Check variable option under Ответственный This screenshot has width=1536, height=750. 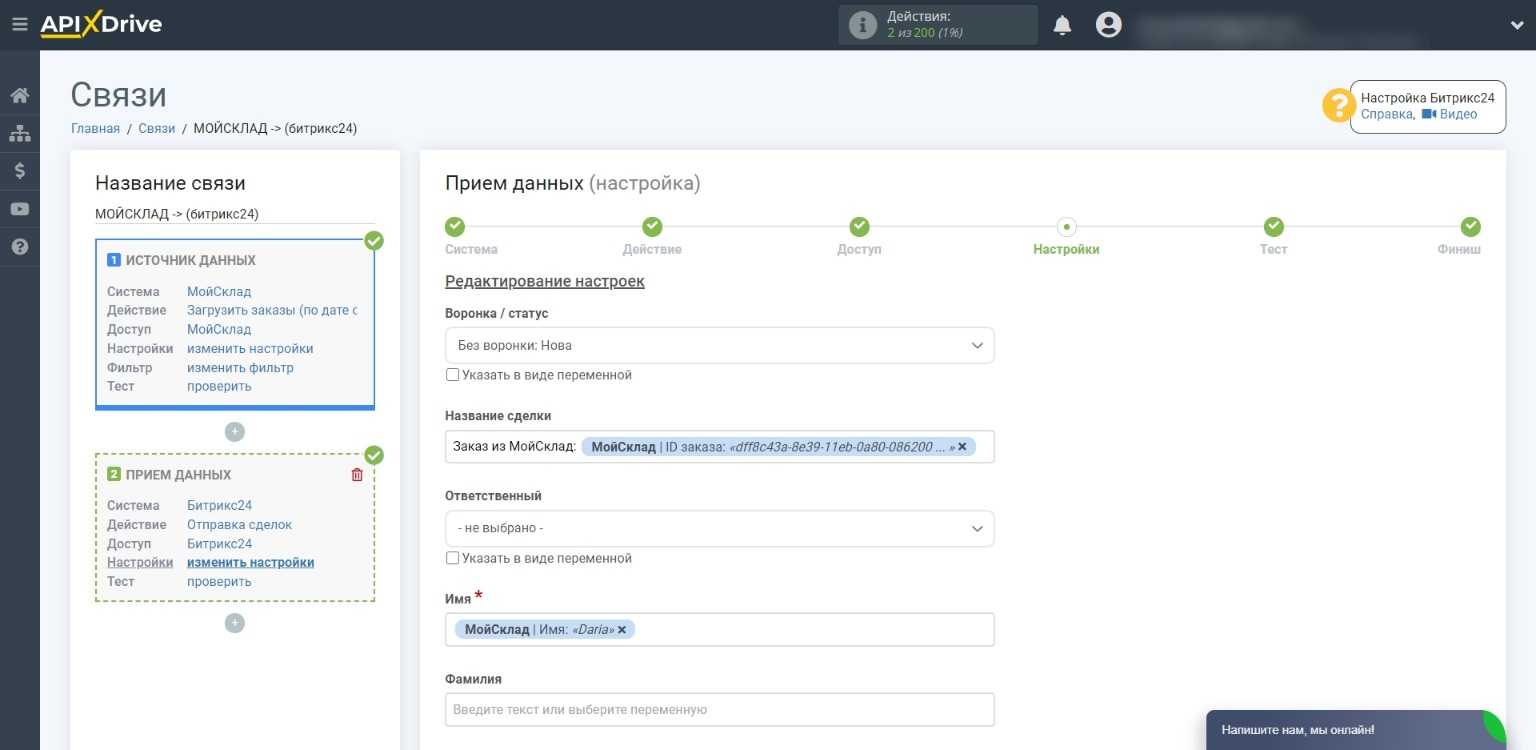[x=452, y=558]
